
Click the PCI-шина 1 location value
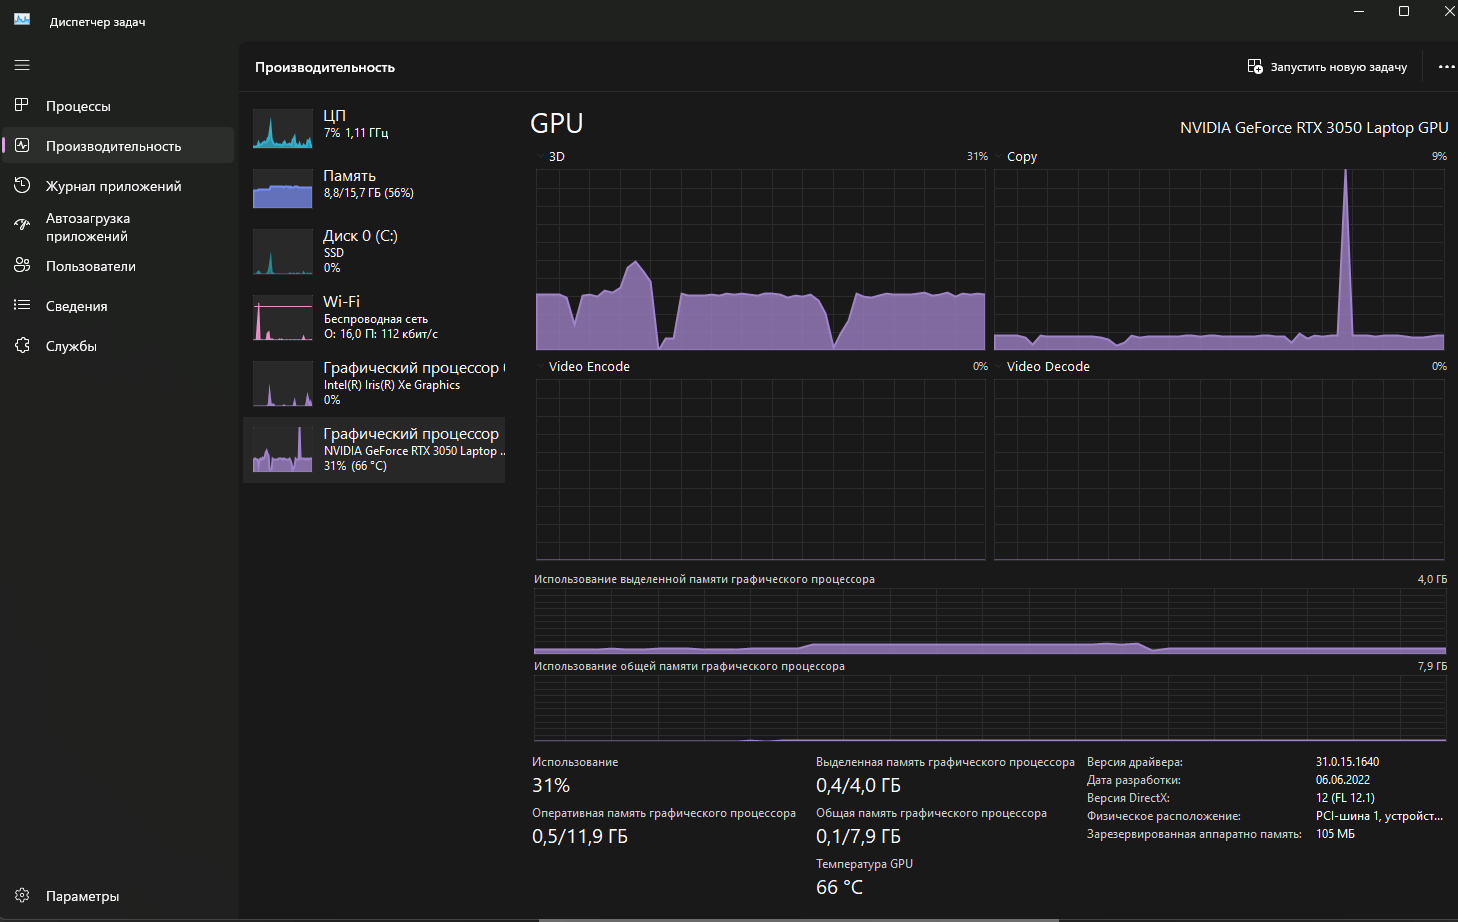(x=1380, y=816)
